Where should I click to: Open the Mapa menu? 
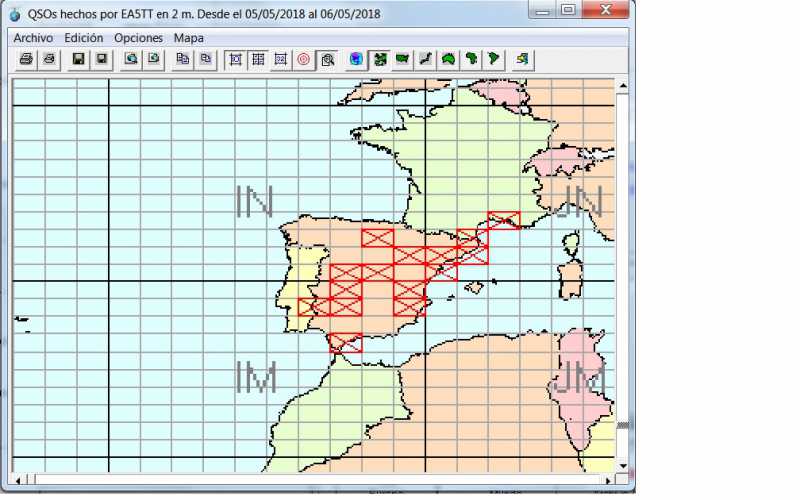tap(188, 38)
